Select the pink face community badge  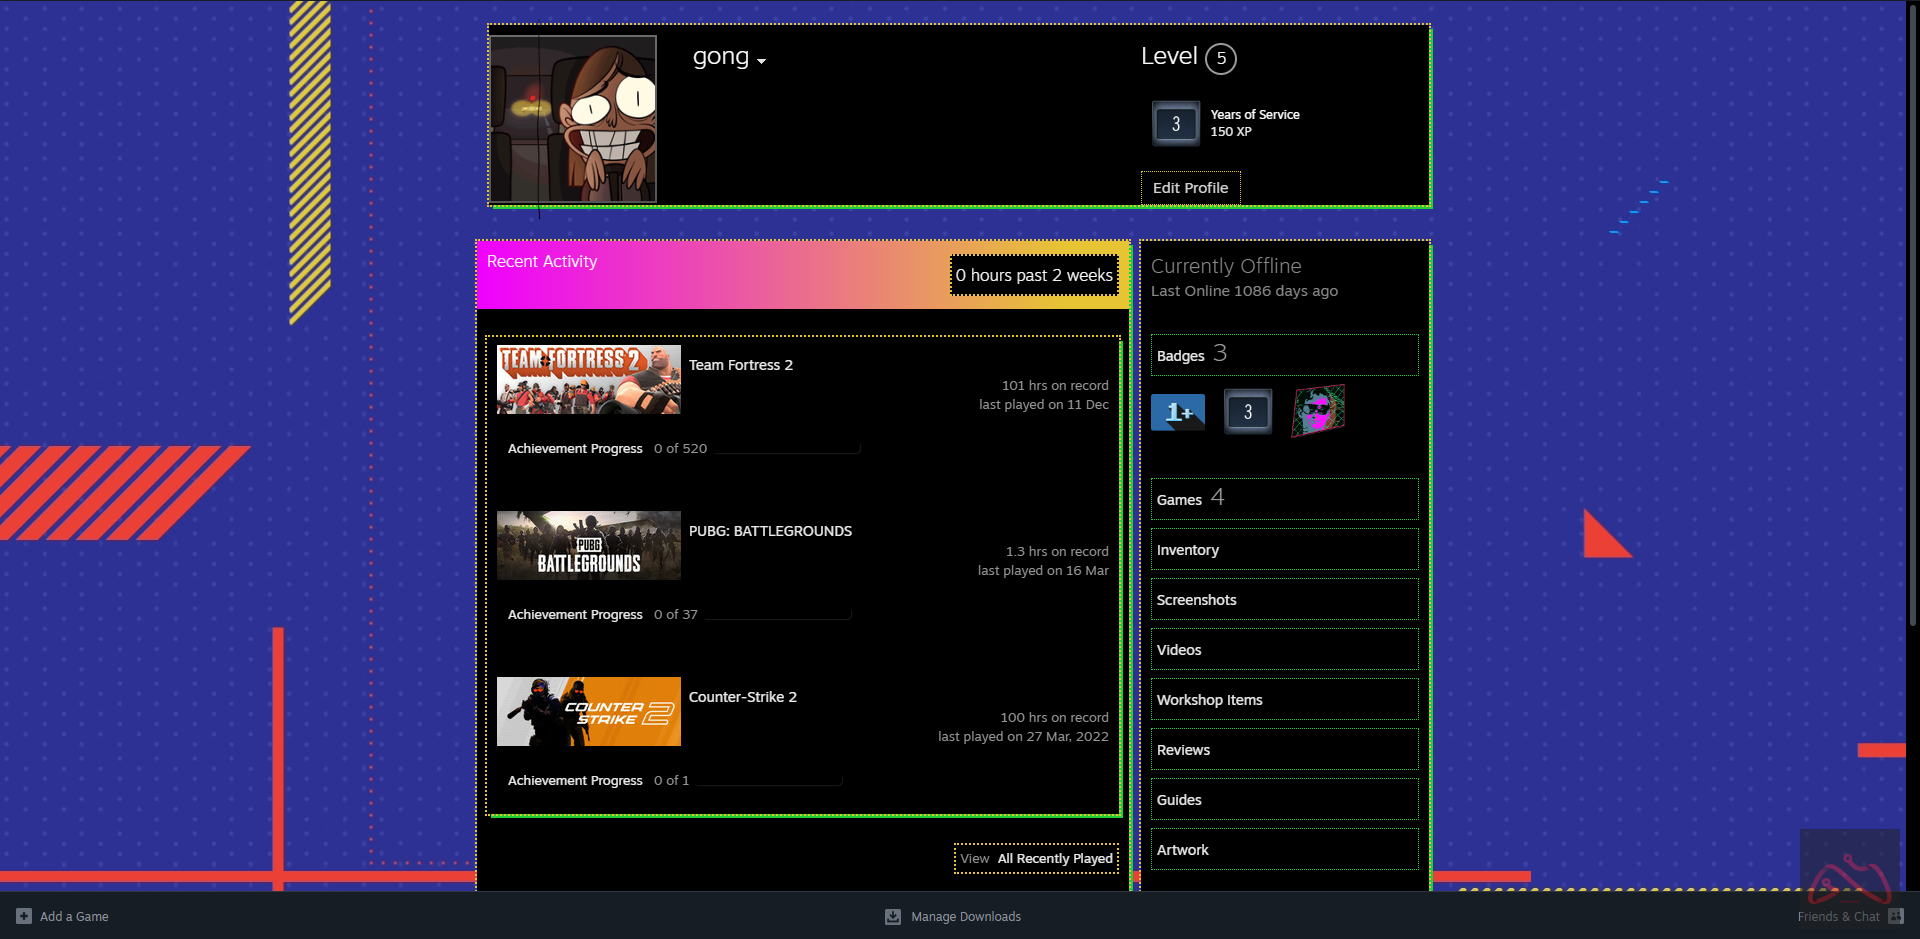(1318, 411)
